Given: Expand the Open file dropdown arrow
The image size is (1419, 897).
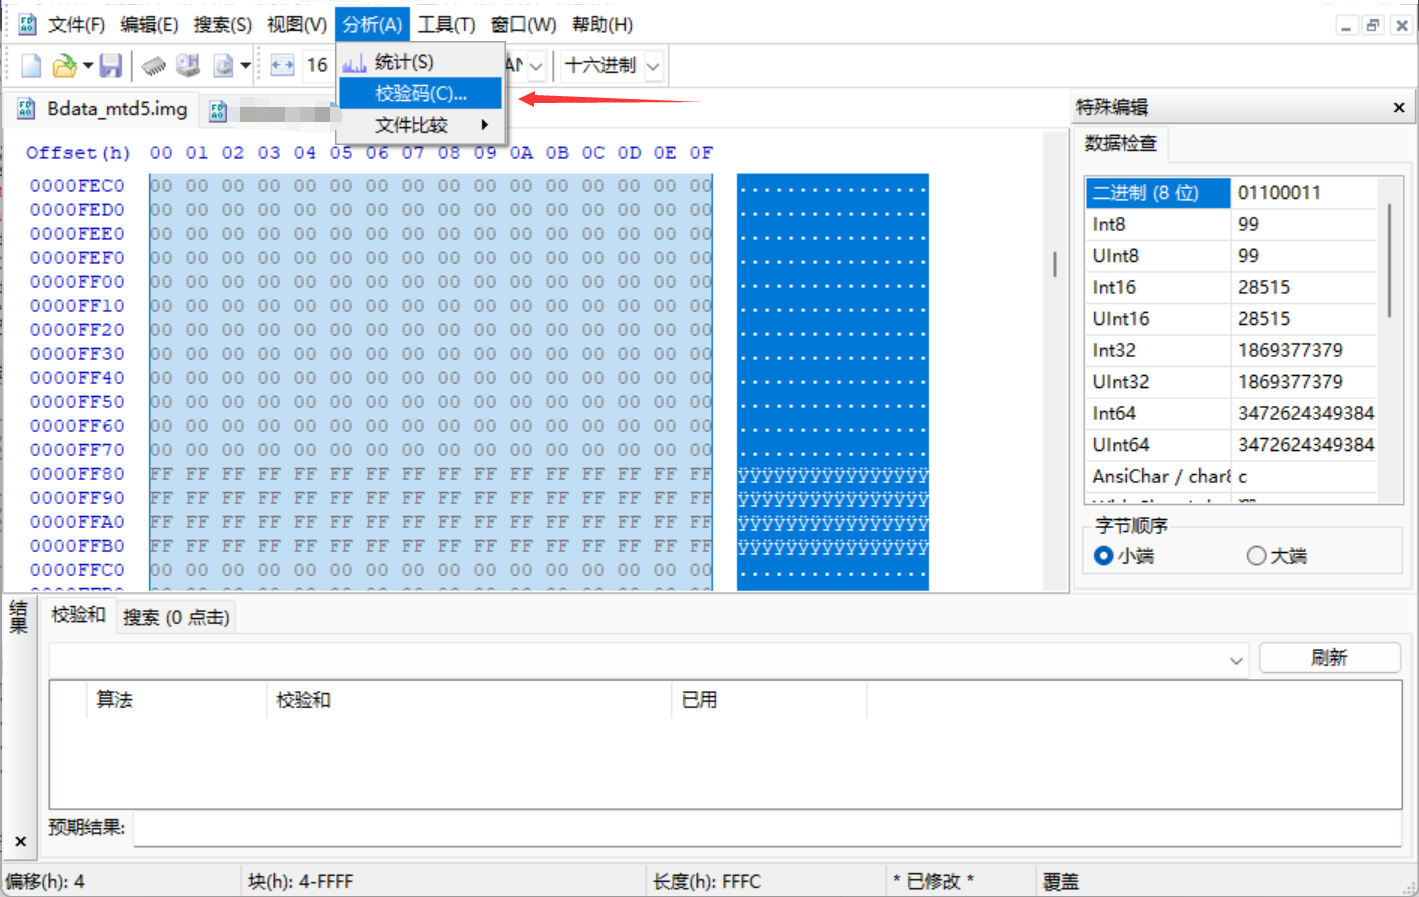Looking at the screenshot, I should coord(88,66).
